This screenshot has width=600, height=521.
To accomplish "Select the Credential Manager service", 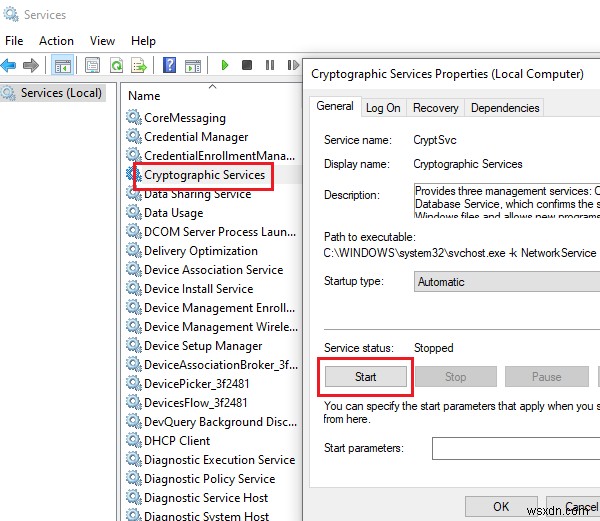I will click(x=196, y=137).
